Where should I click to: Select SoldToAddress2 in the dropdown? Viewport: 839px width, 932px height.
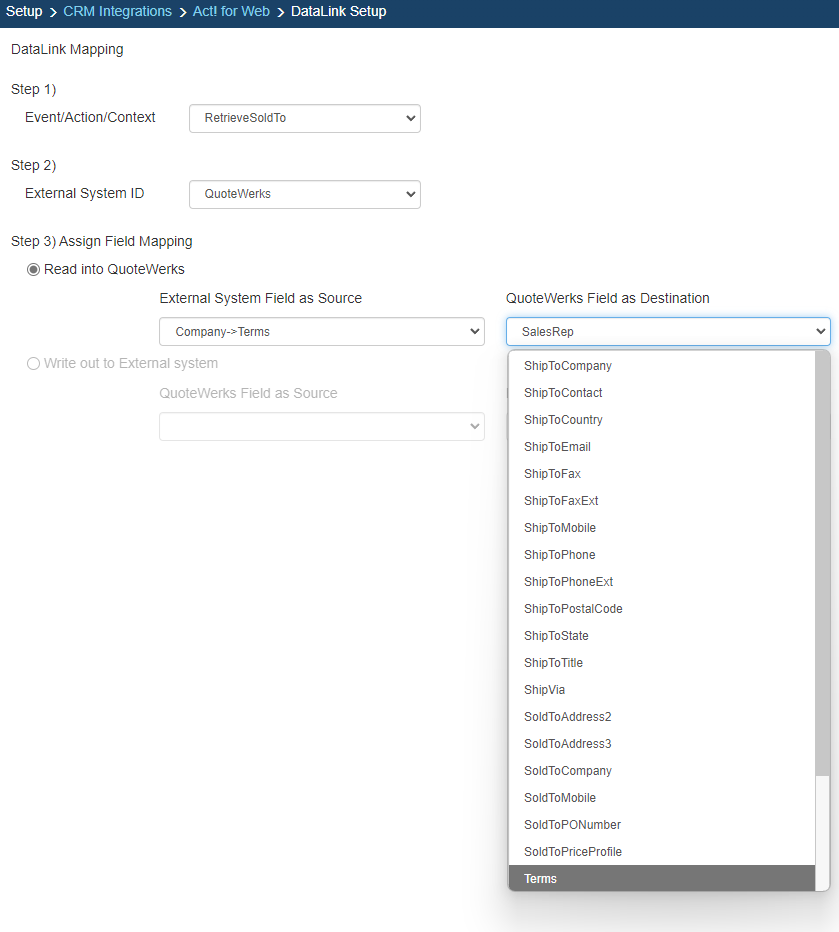tap(567, 717)
